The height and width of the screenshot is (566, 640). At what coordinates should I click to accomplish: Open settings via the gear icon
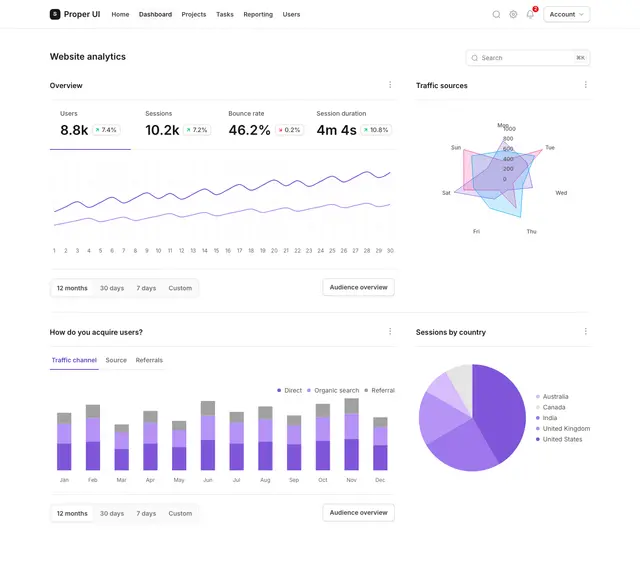click(x=513, y=14)
